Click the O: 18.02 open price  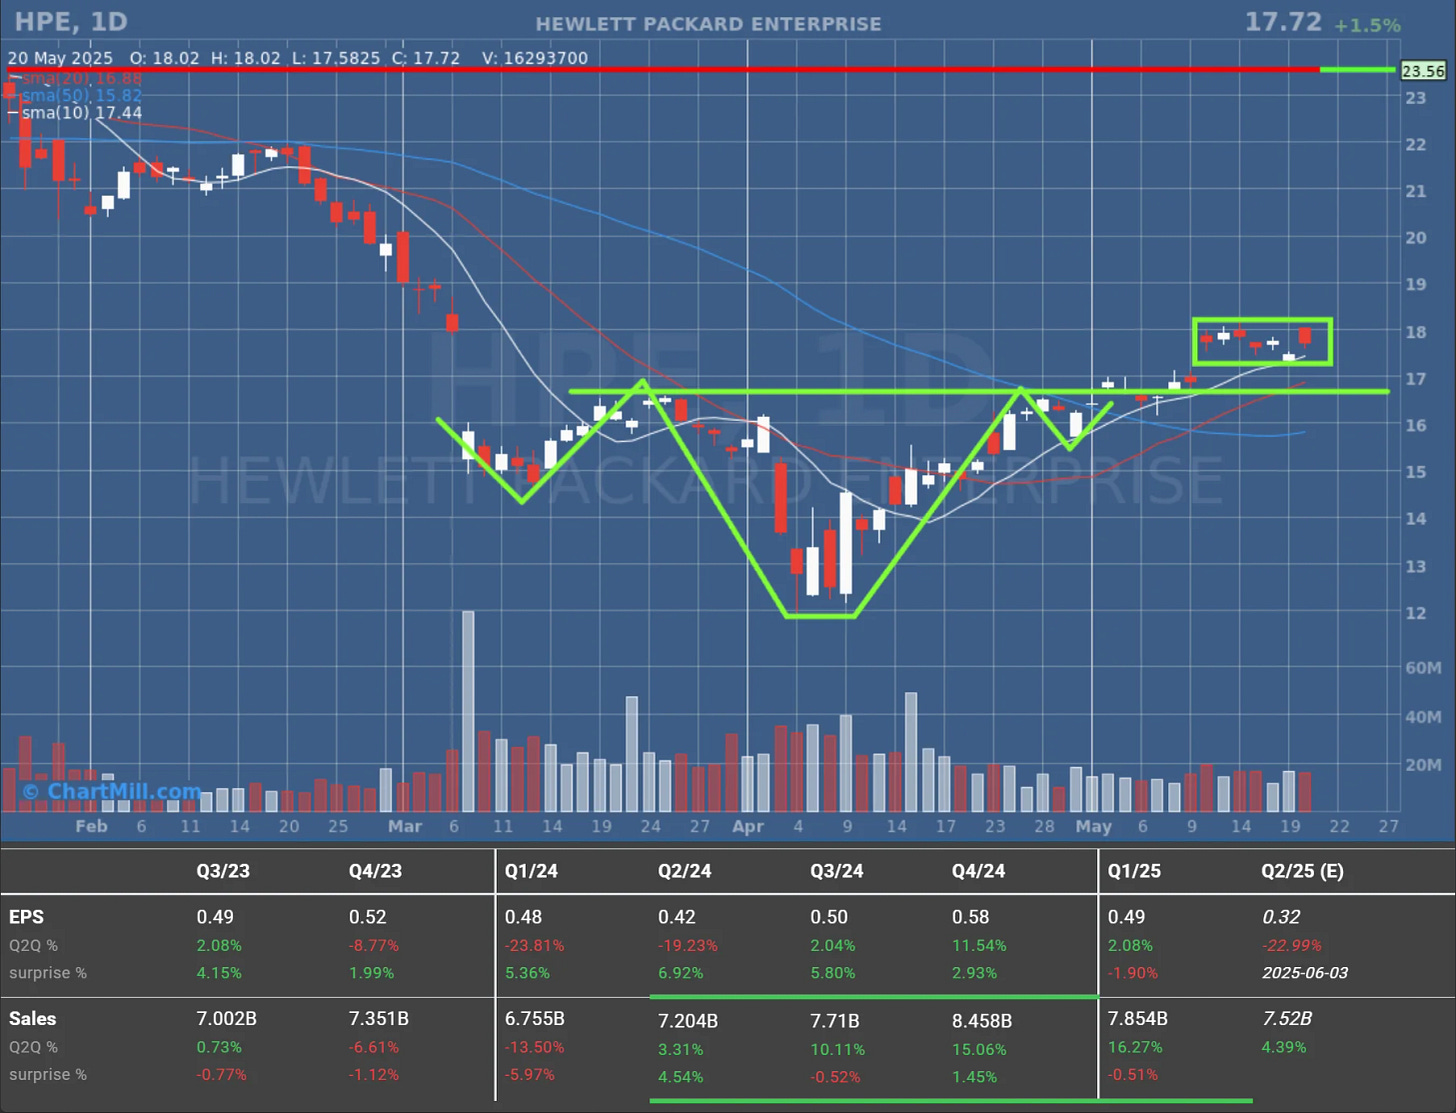164,58
